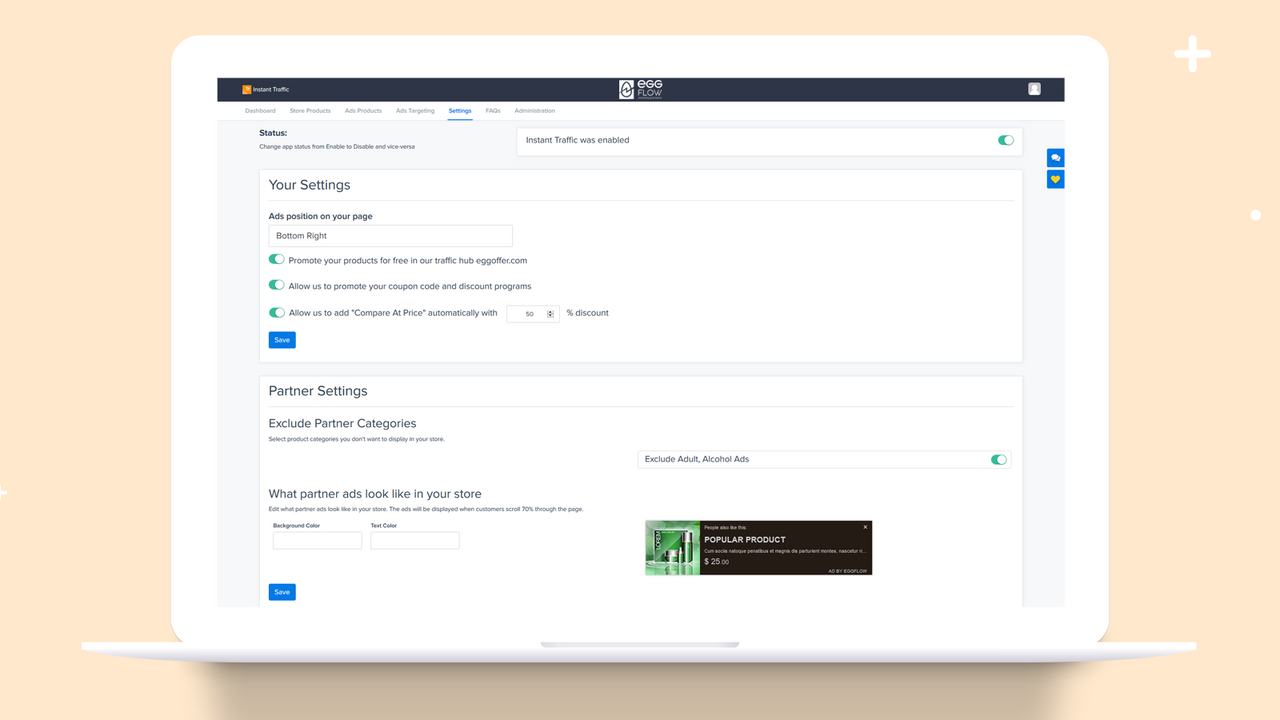Go to the FAQs tab
Screen dimensions: 1280x720
(x=493, y=110)
